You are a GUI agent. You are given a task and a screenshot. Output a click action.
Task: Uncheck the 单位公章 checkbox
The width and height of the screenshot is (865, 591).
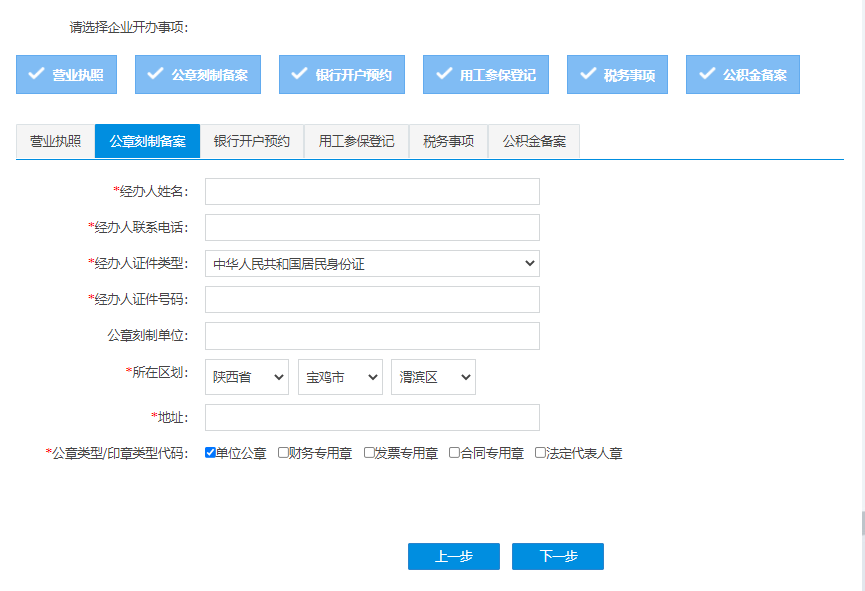(x=209, y=453)
